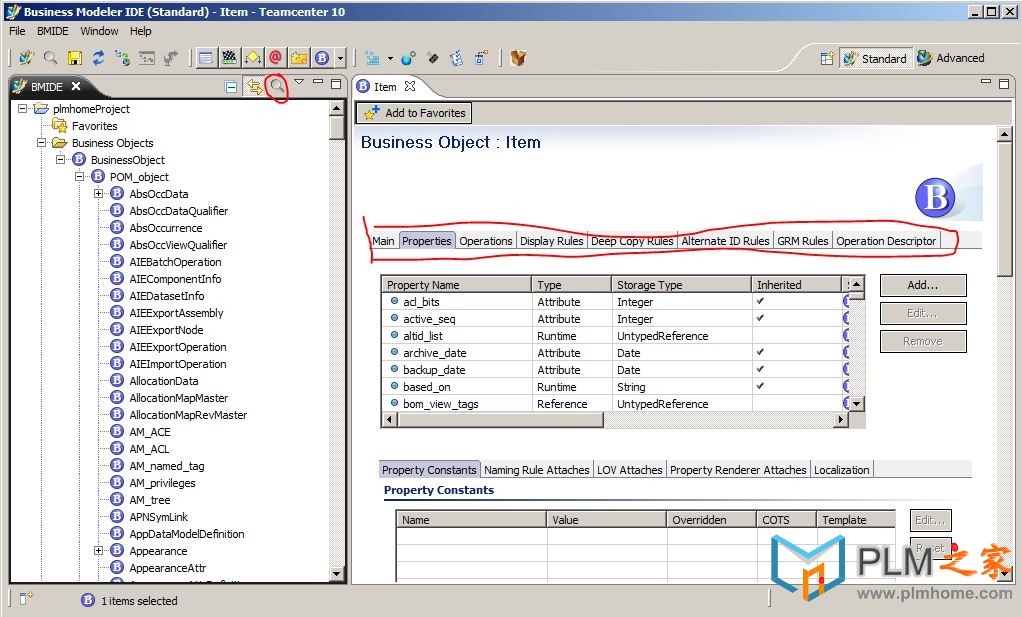Open the File menu
This screenshot has width=1022, height=617.
(x=17, y=31)
